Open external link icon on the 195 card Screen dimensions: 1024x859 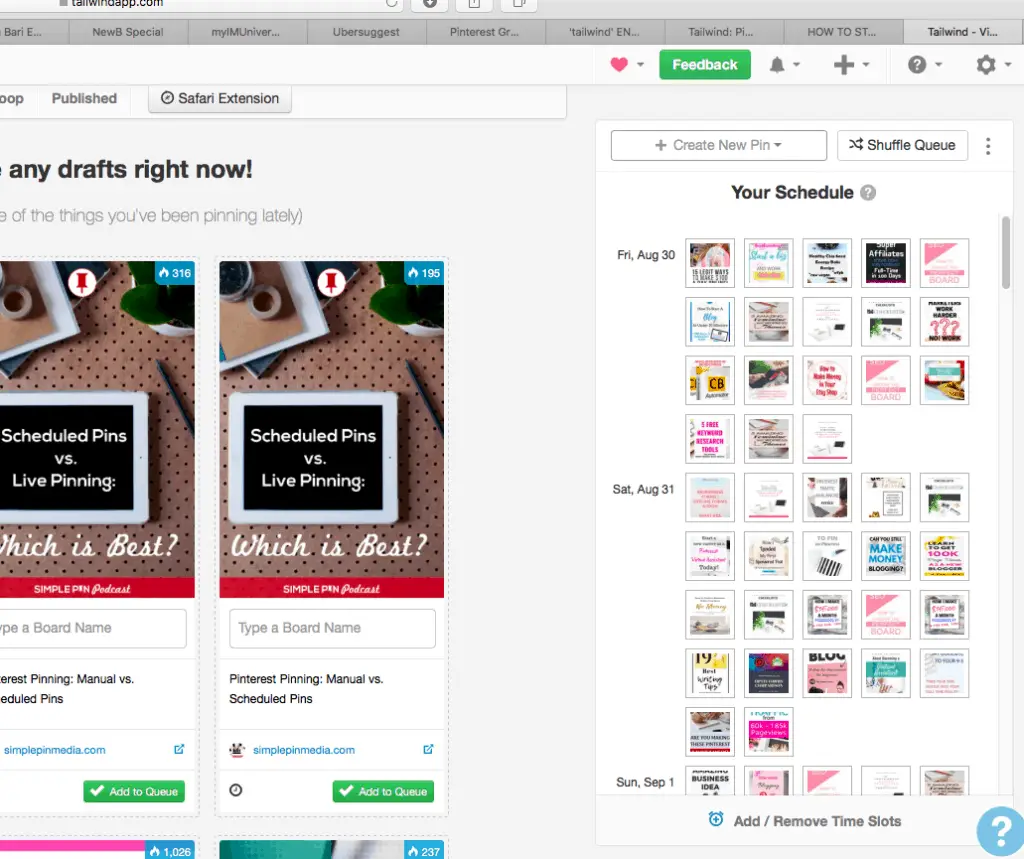tap(428, 749)
